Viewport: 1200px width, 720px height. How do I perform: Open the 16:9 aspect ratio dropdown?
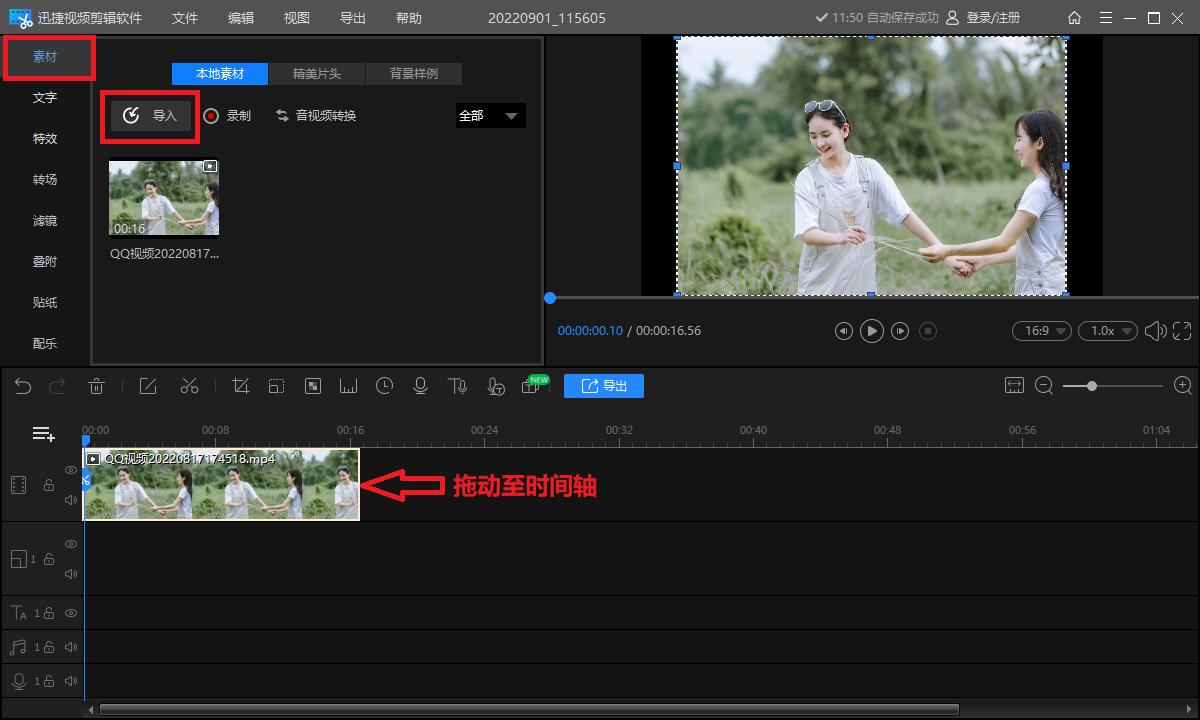[1041, 330]
